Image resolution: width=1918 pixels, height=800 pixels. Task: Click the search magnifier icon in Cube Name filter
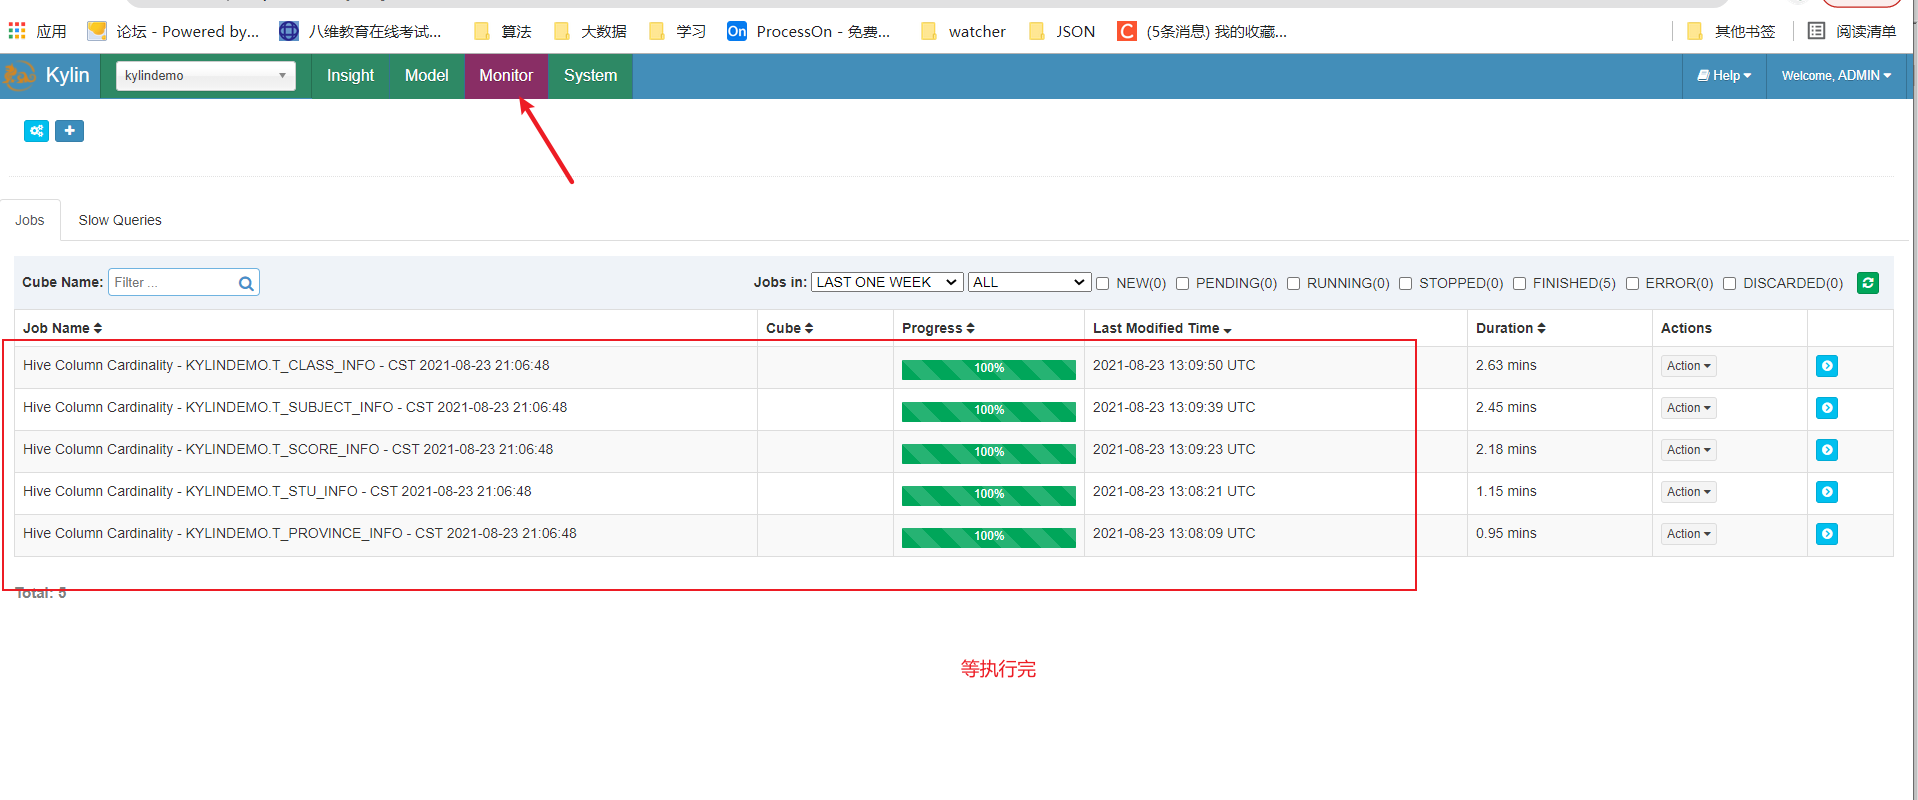pyautogui.click(x=246, y=284)
